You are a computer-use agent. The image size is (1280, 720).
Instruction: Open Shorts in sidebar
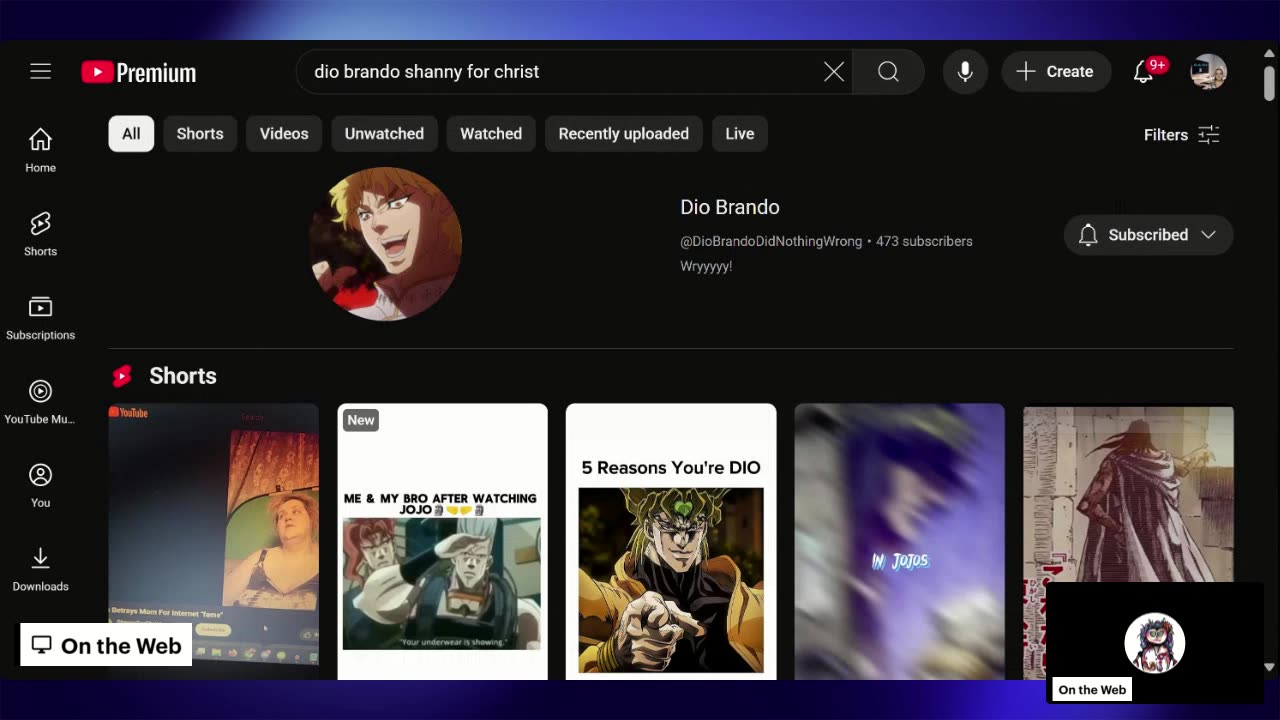click(40, 235)
